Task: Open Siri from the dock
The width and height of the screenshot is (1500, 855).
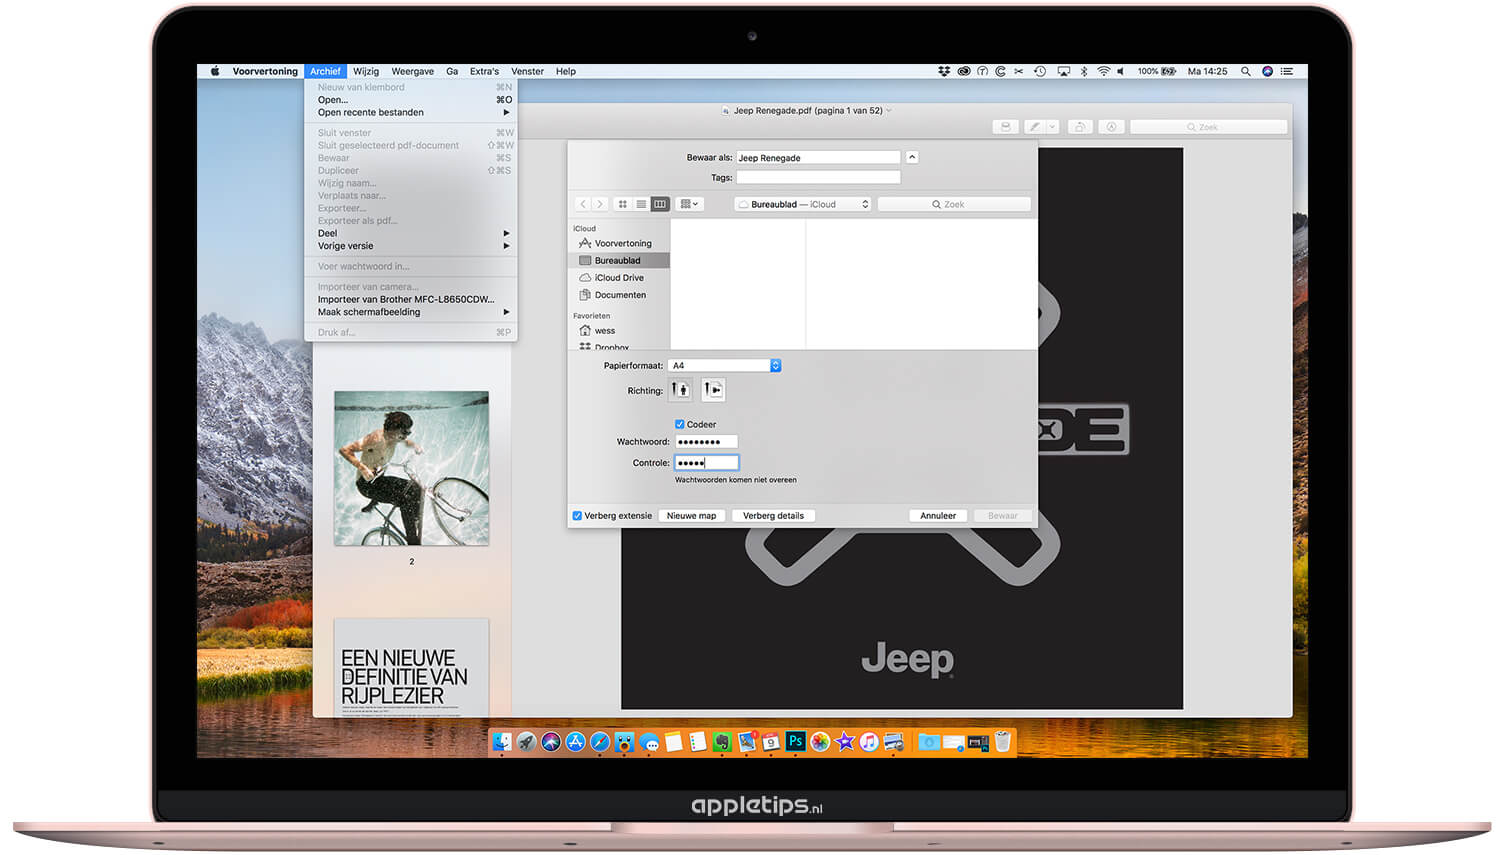Action: click(x=551, y=742)
